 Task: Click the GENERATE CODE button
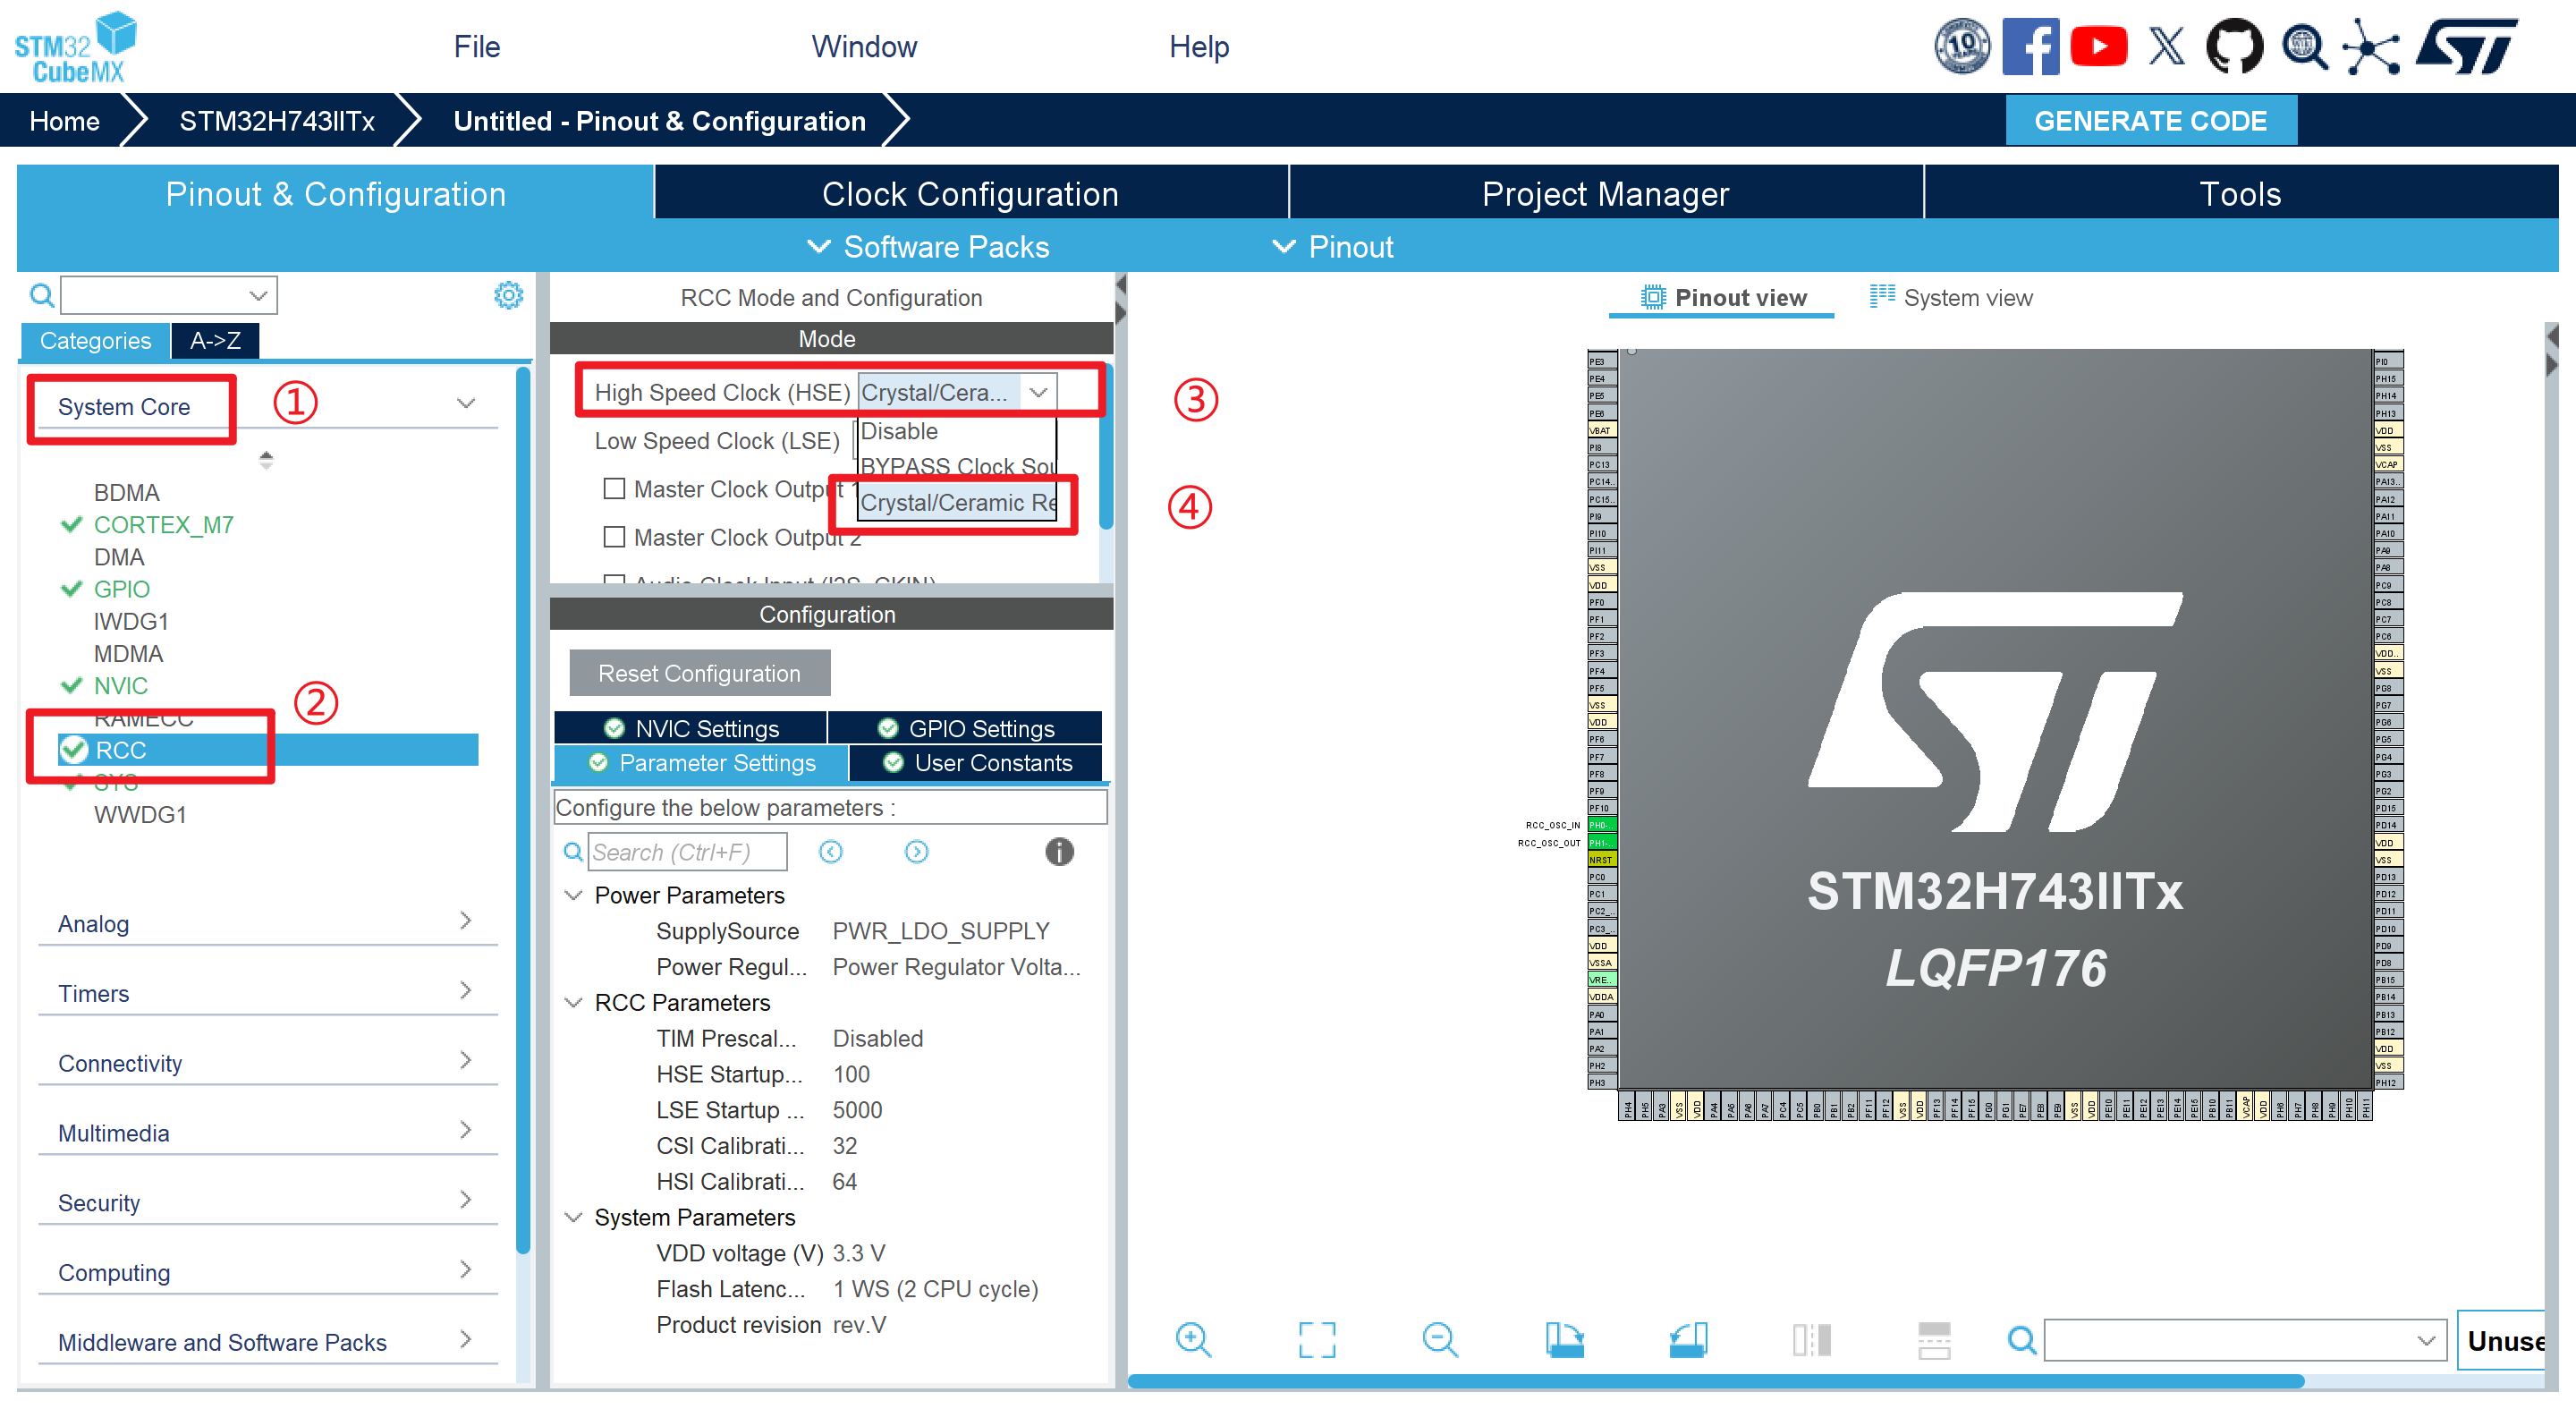pos(2150,120)
